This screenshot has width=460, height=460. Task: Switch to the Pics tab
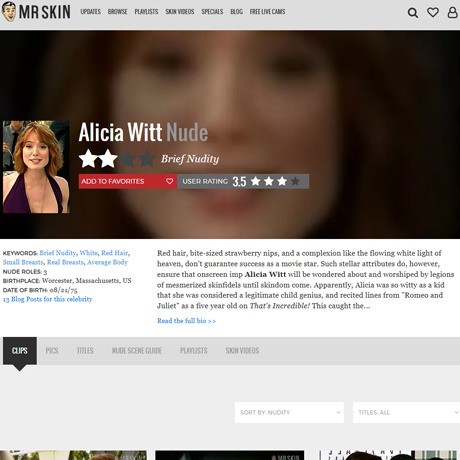pos(52,351)
